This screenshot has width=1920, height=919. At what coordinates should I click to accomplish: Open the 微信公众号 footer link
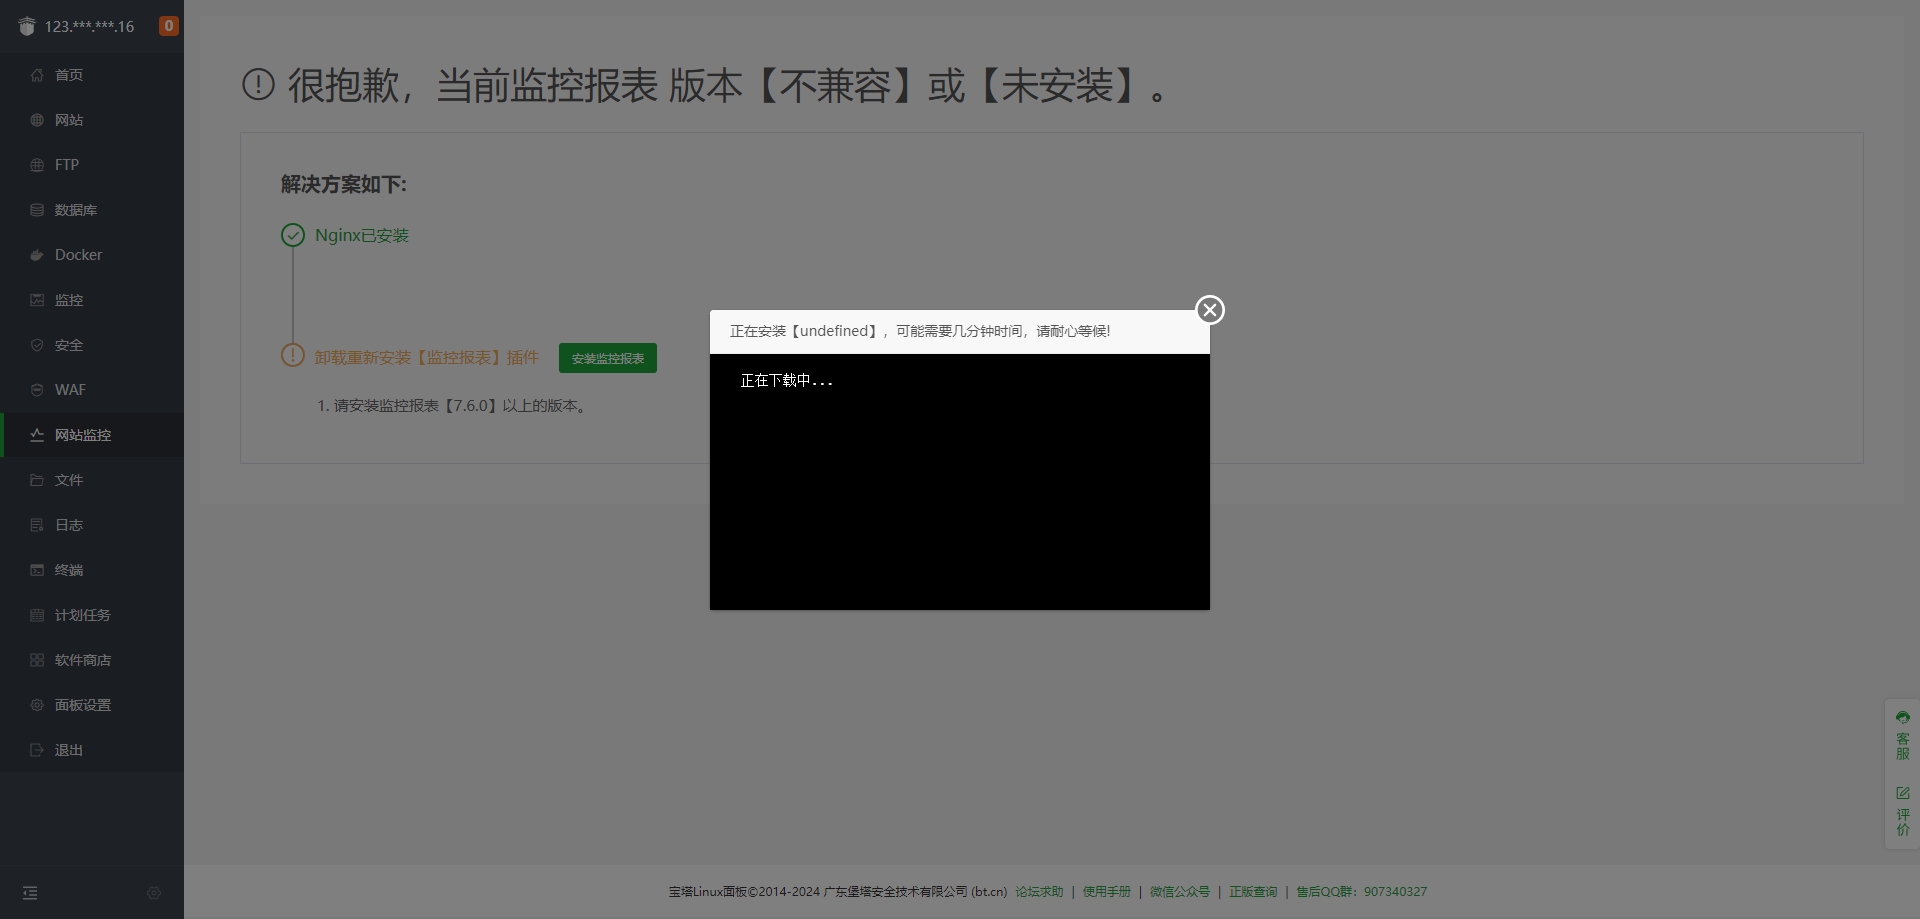click(x=1179, y=892)
